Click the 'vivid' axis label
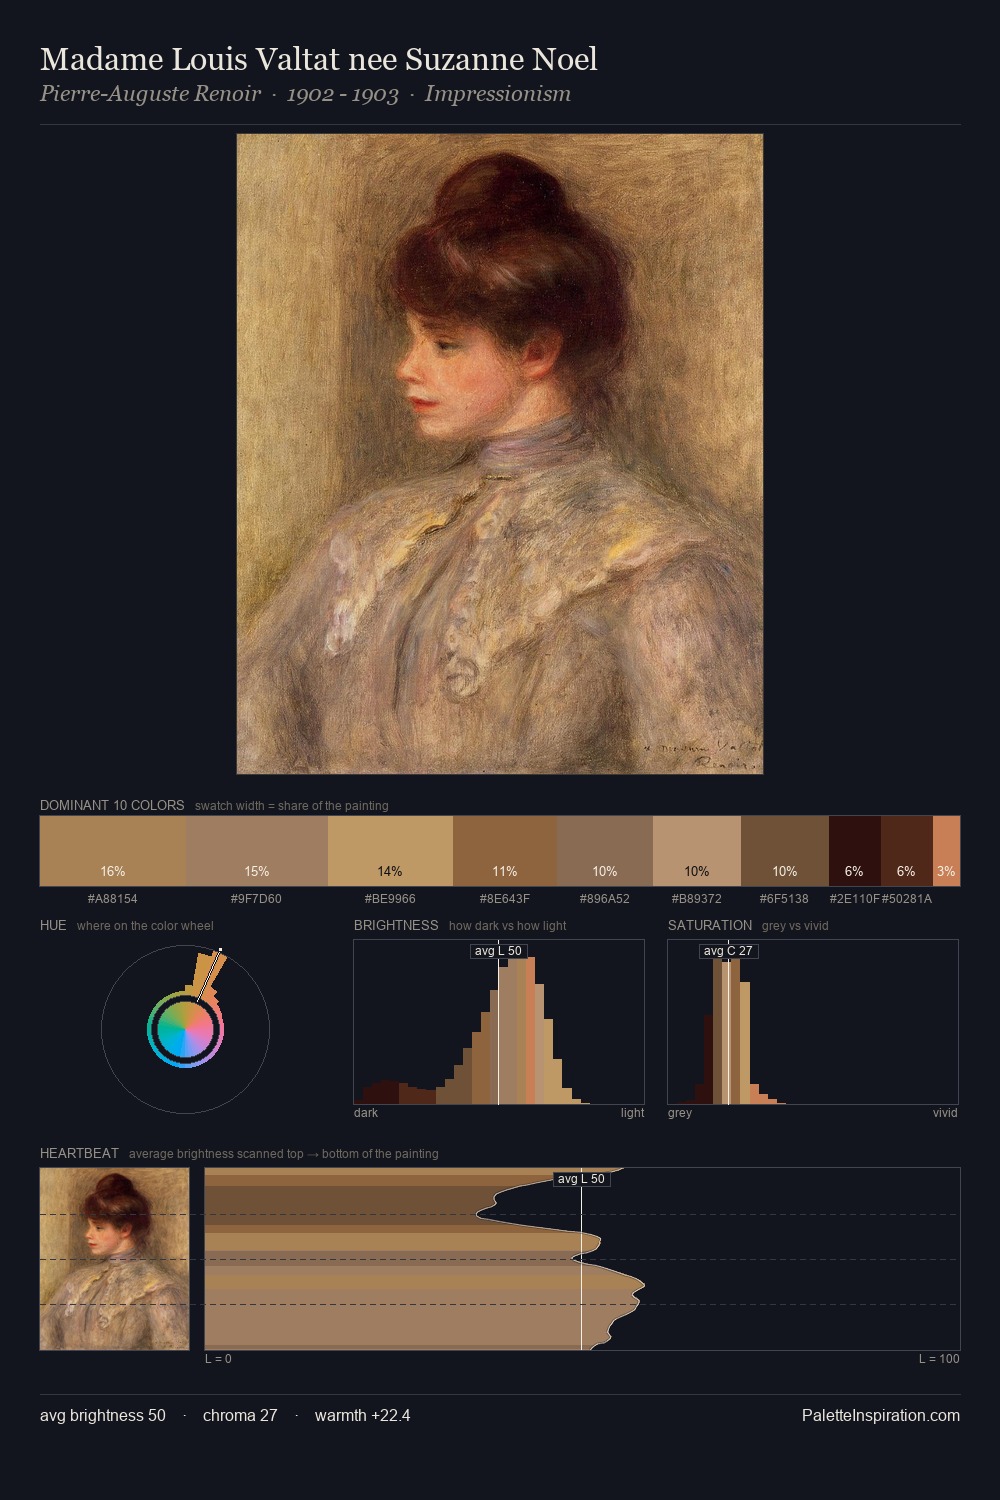Viewport: 1000px width, 1500px height. pyautogui.click(x=945, y=1113)
